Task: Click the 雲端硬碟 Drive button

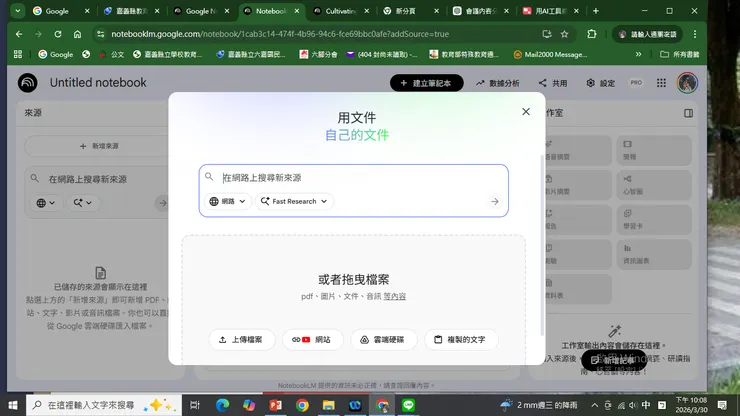Action: (x=383, y=340)
